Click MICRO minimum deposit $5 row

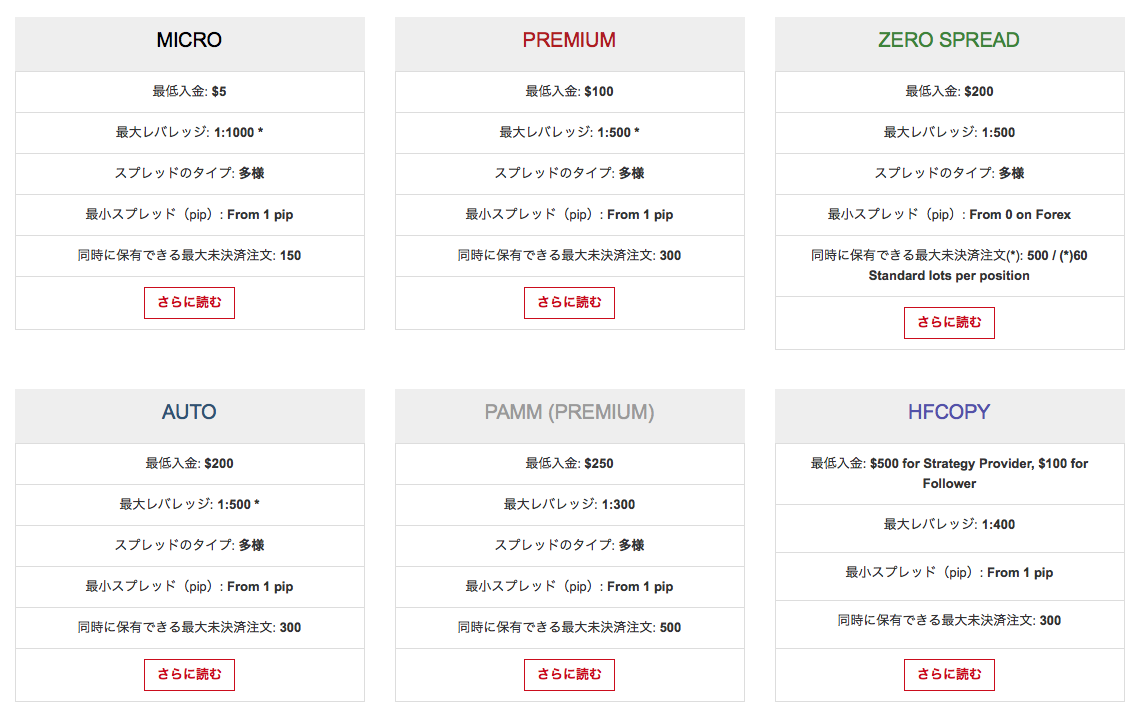tap(190, 91)
